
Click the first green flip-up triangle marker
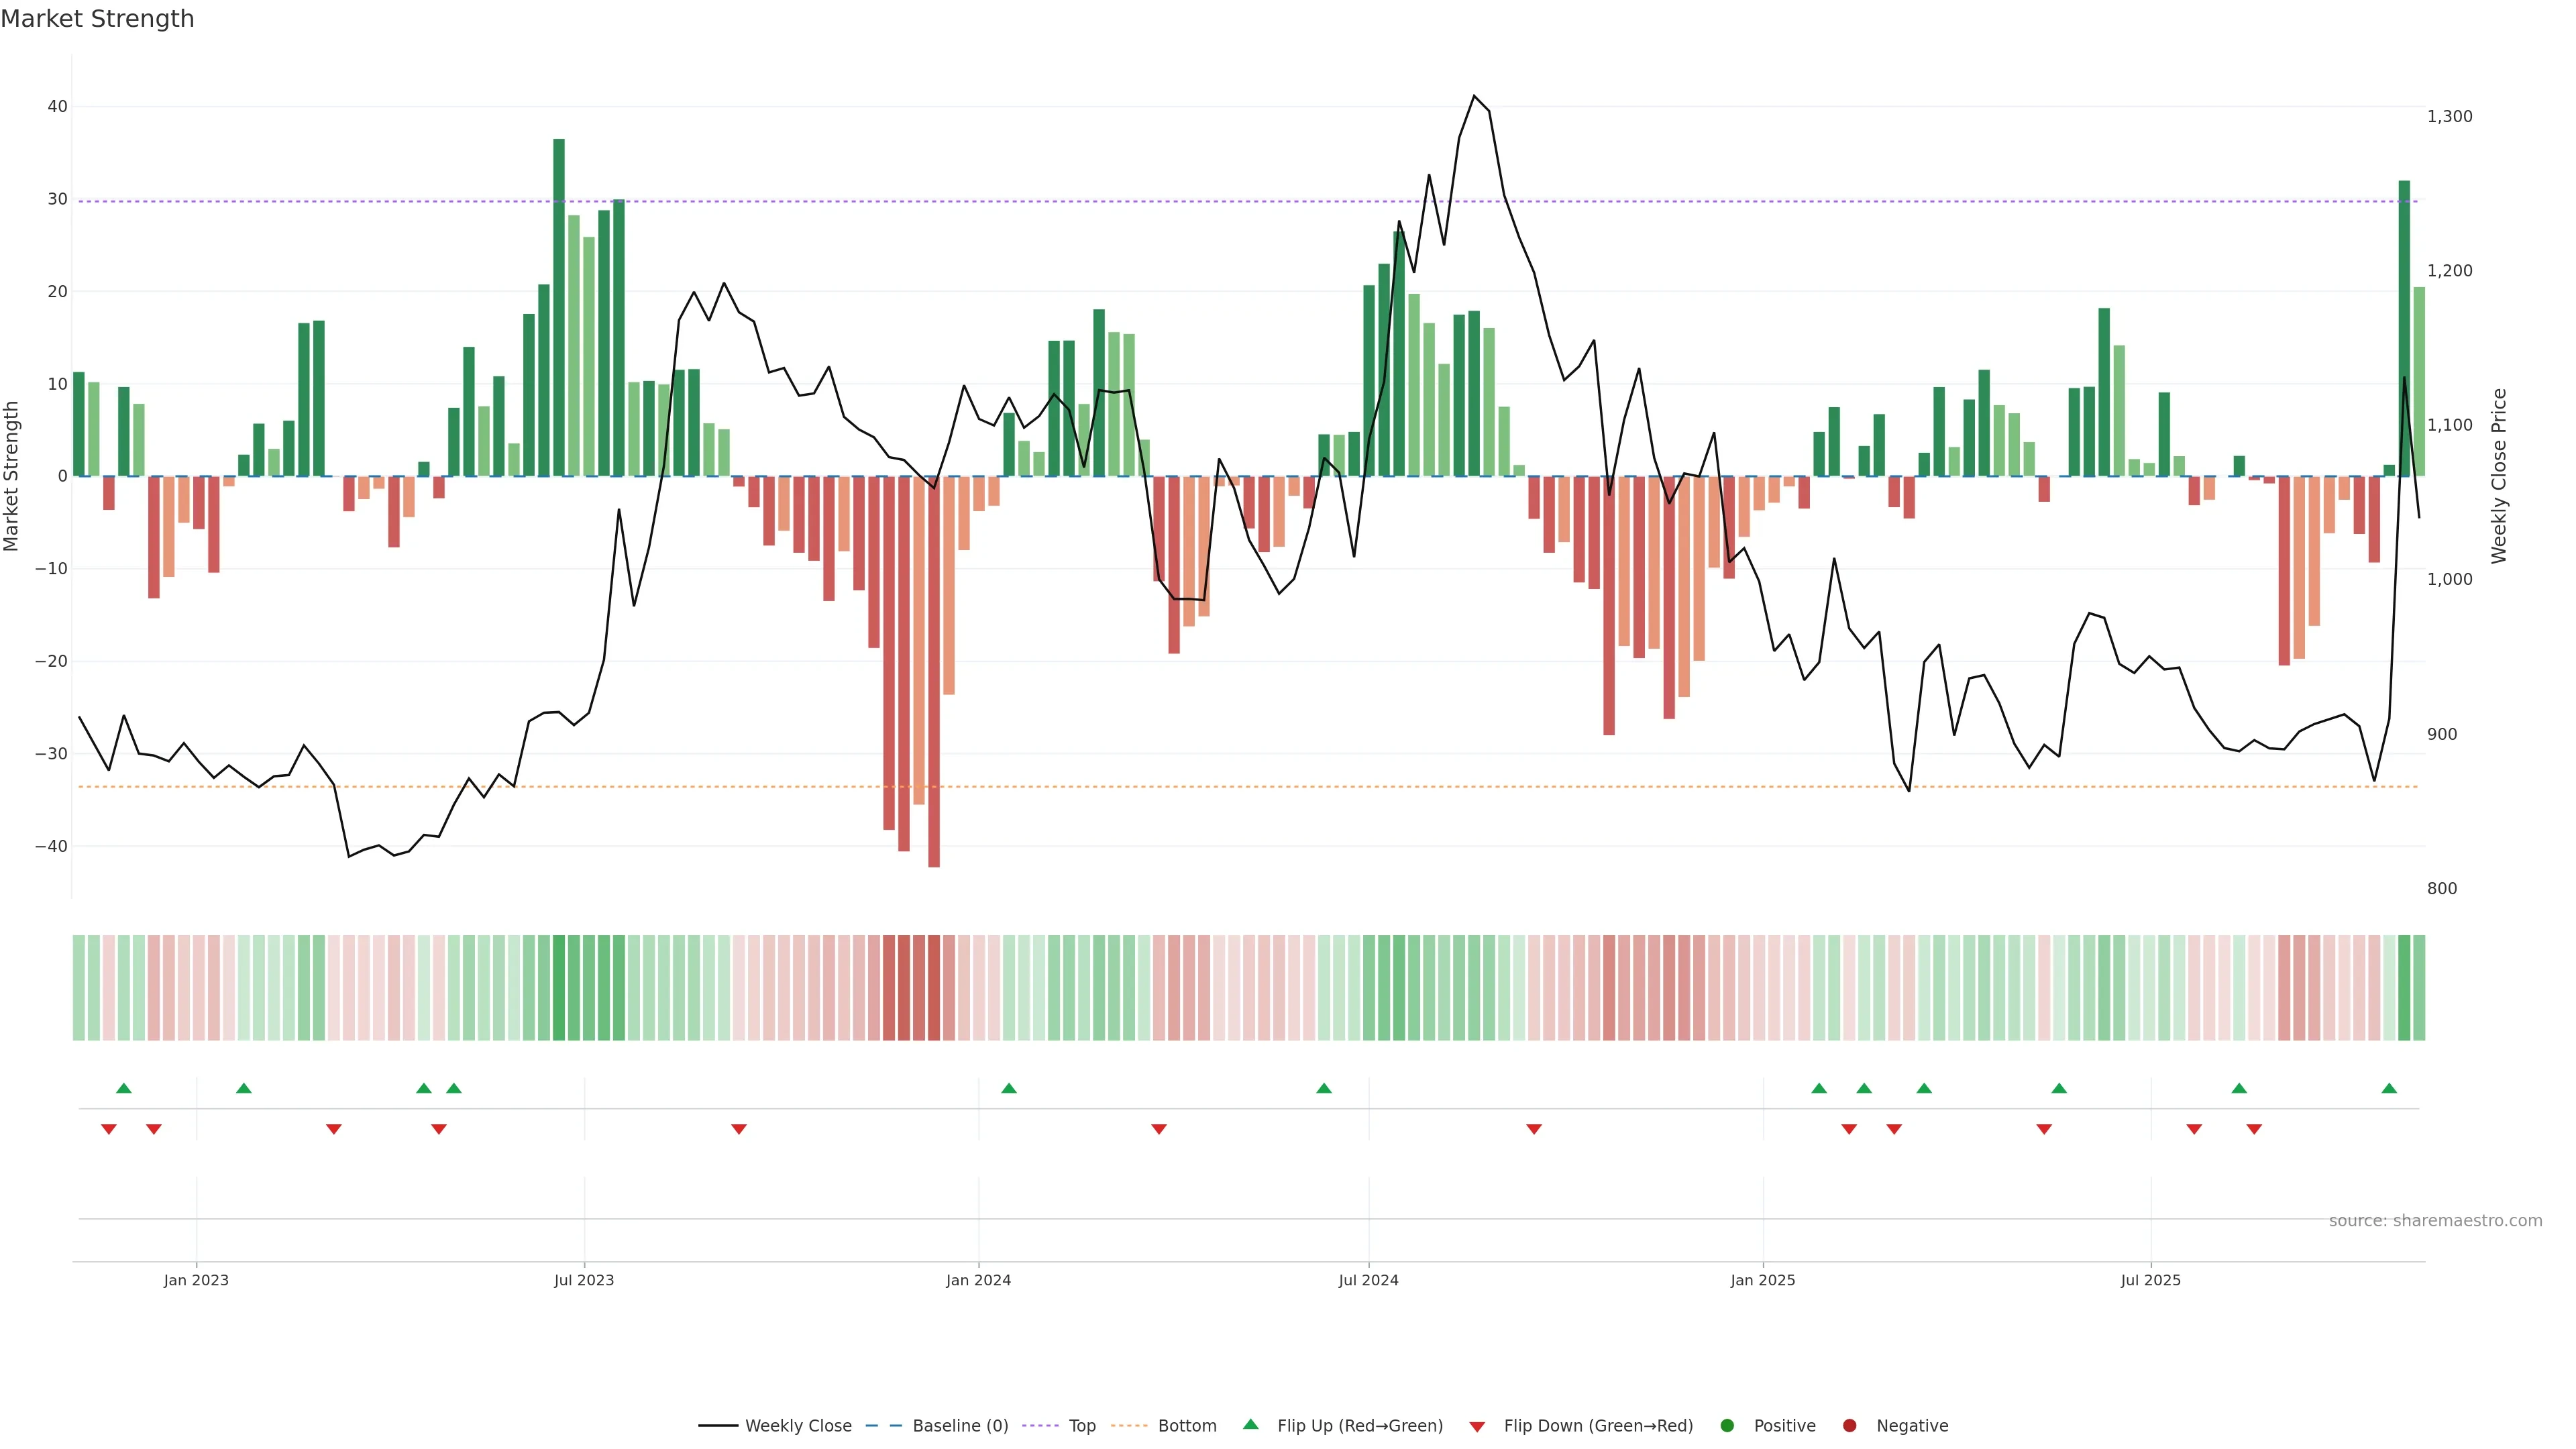[124, 1088]
